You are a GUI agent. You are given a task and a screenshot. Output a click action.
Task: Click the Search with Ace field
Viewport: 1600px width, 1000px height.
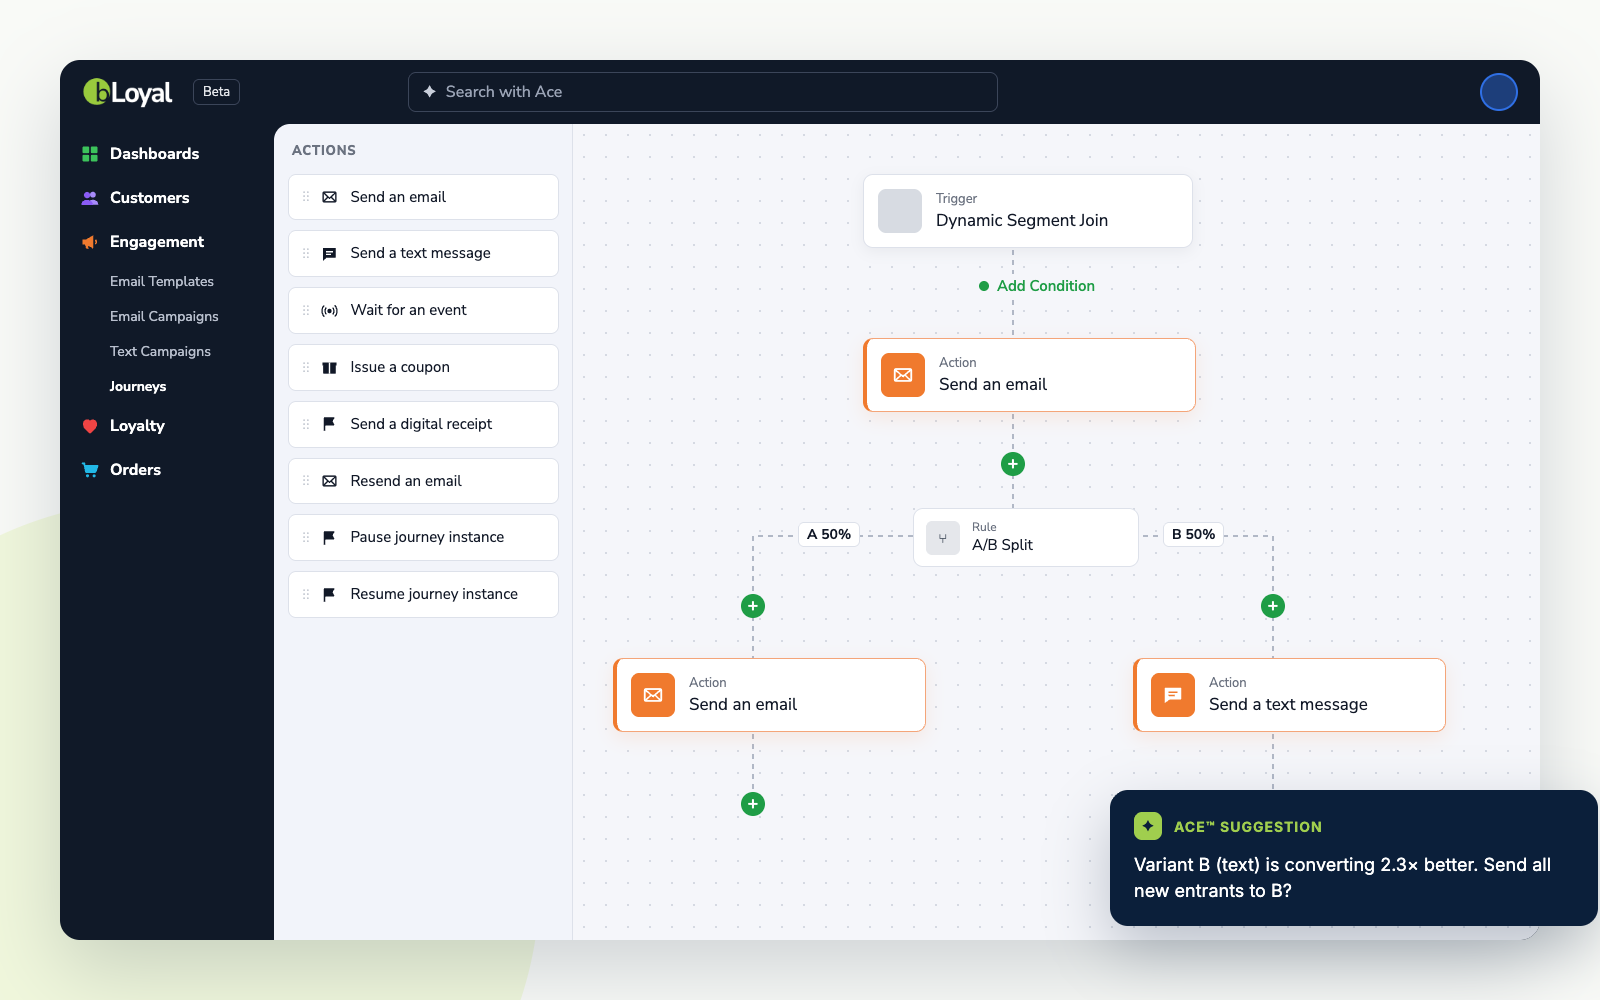[703, 92]
